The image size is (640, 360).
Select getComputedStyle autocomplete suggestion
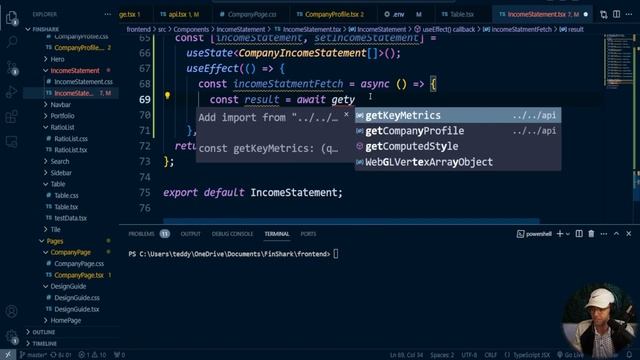click(x=458, y=147)
